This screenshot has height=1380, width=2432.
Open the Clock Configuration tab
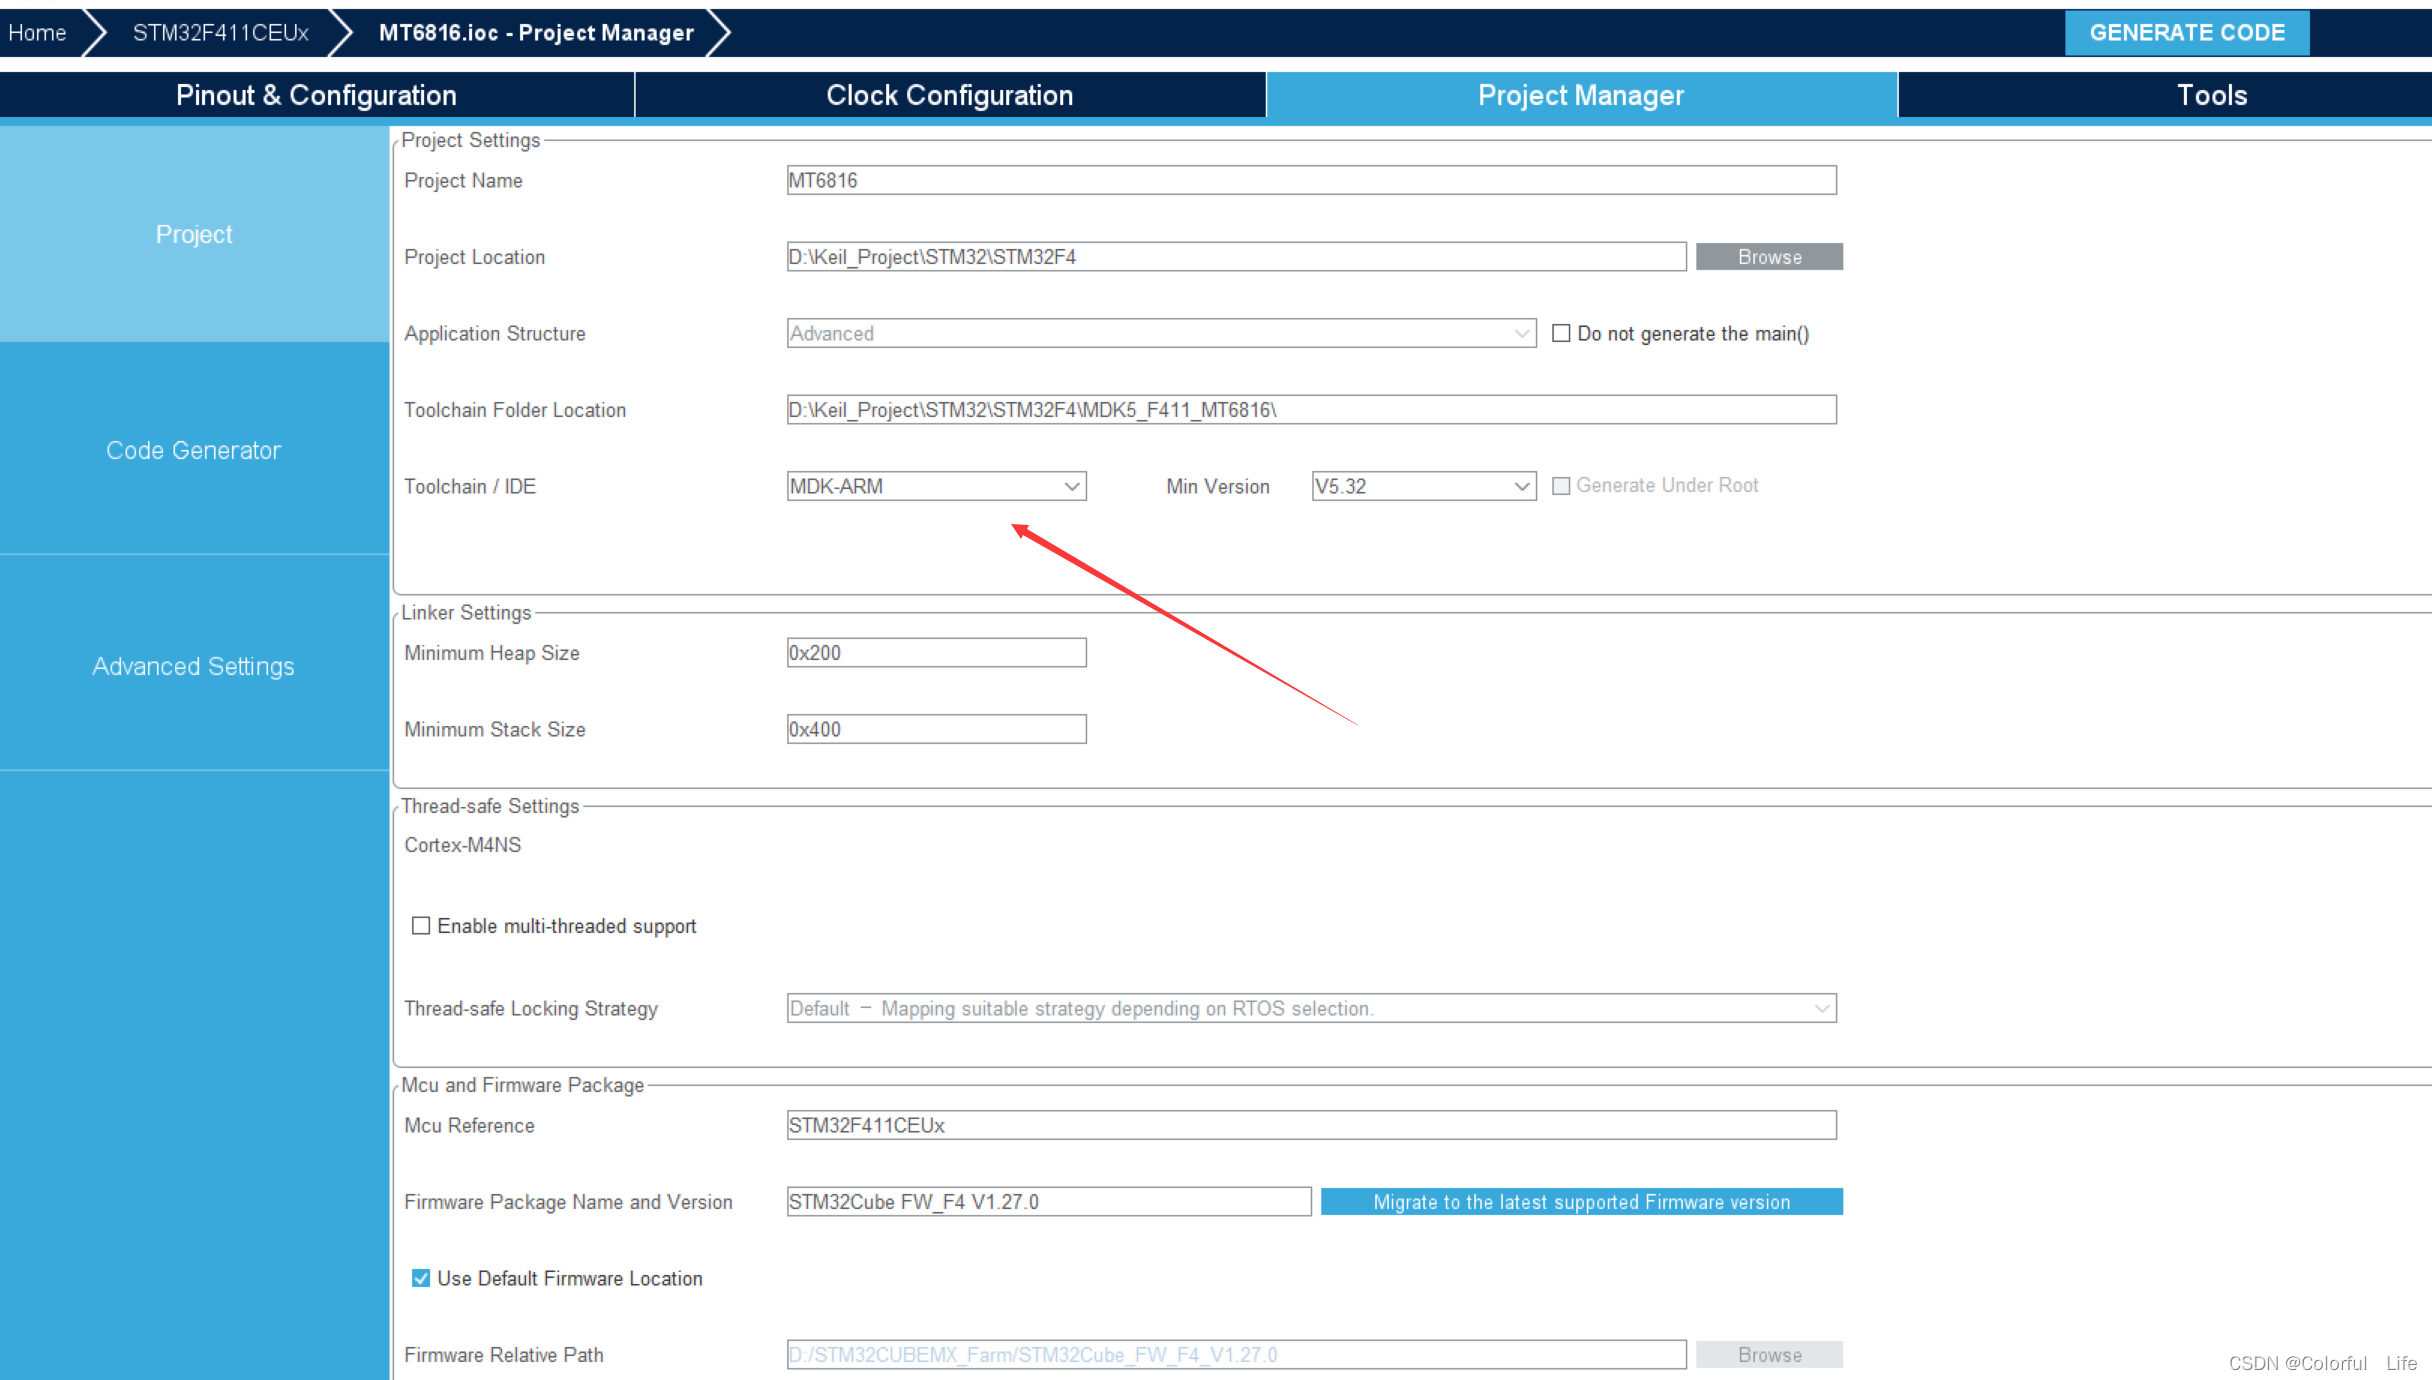(949, 95)
